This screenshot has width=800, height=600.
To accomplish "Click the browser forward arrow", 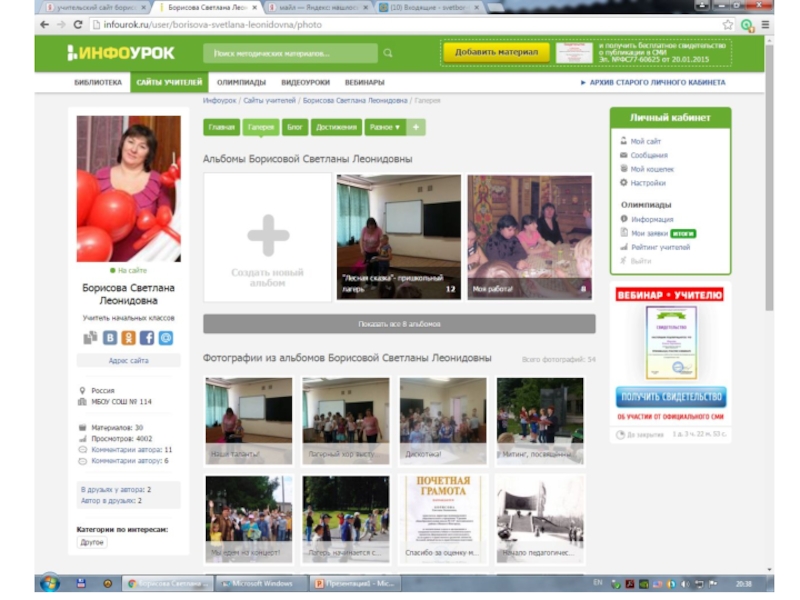I will click(61, 24).
